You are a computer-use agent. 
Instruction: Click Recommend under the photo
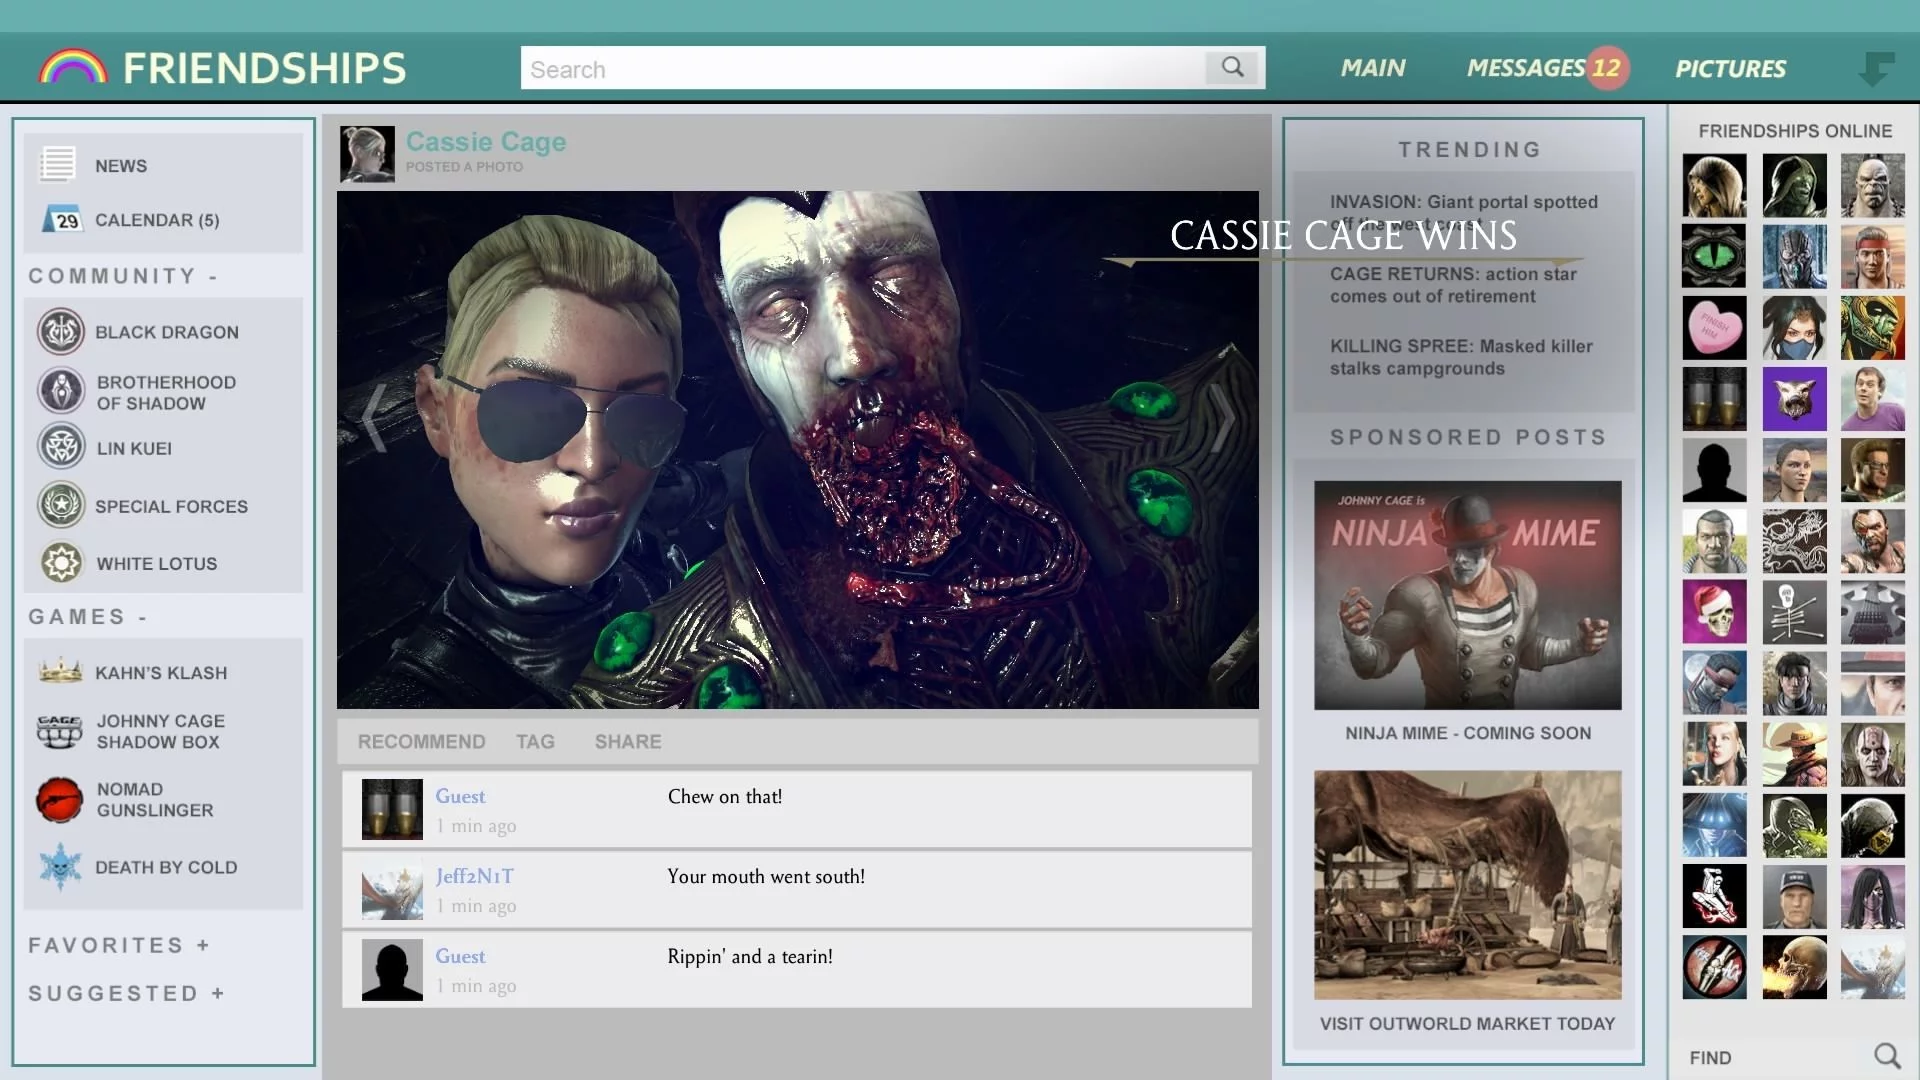pyautogui.click(x=421, y=741)
